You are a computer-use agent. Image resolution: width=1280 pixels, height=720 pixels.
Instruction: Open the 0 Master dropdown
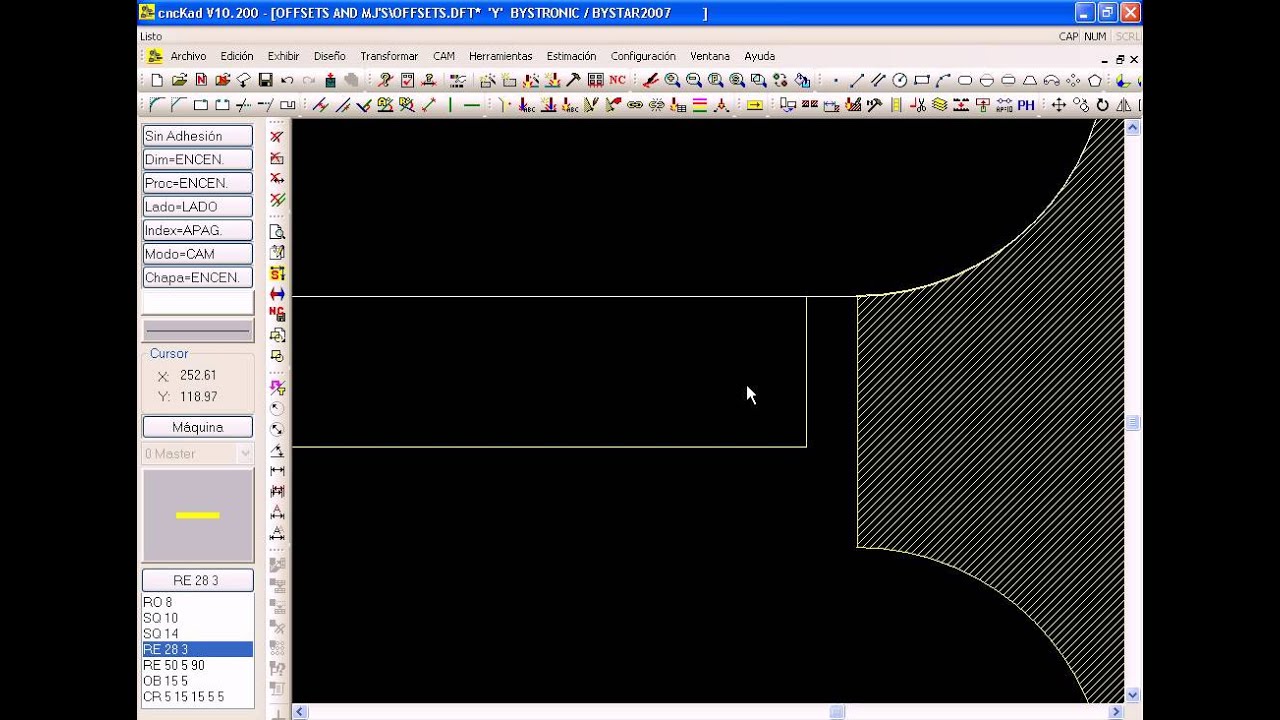[x=198, y=454]
